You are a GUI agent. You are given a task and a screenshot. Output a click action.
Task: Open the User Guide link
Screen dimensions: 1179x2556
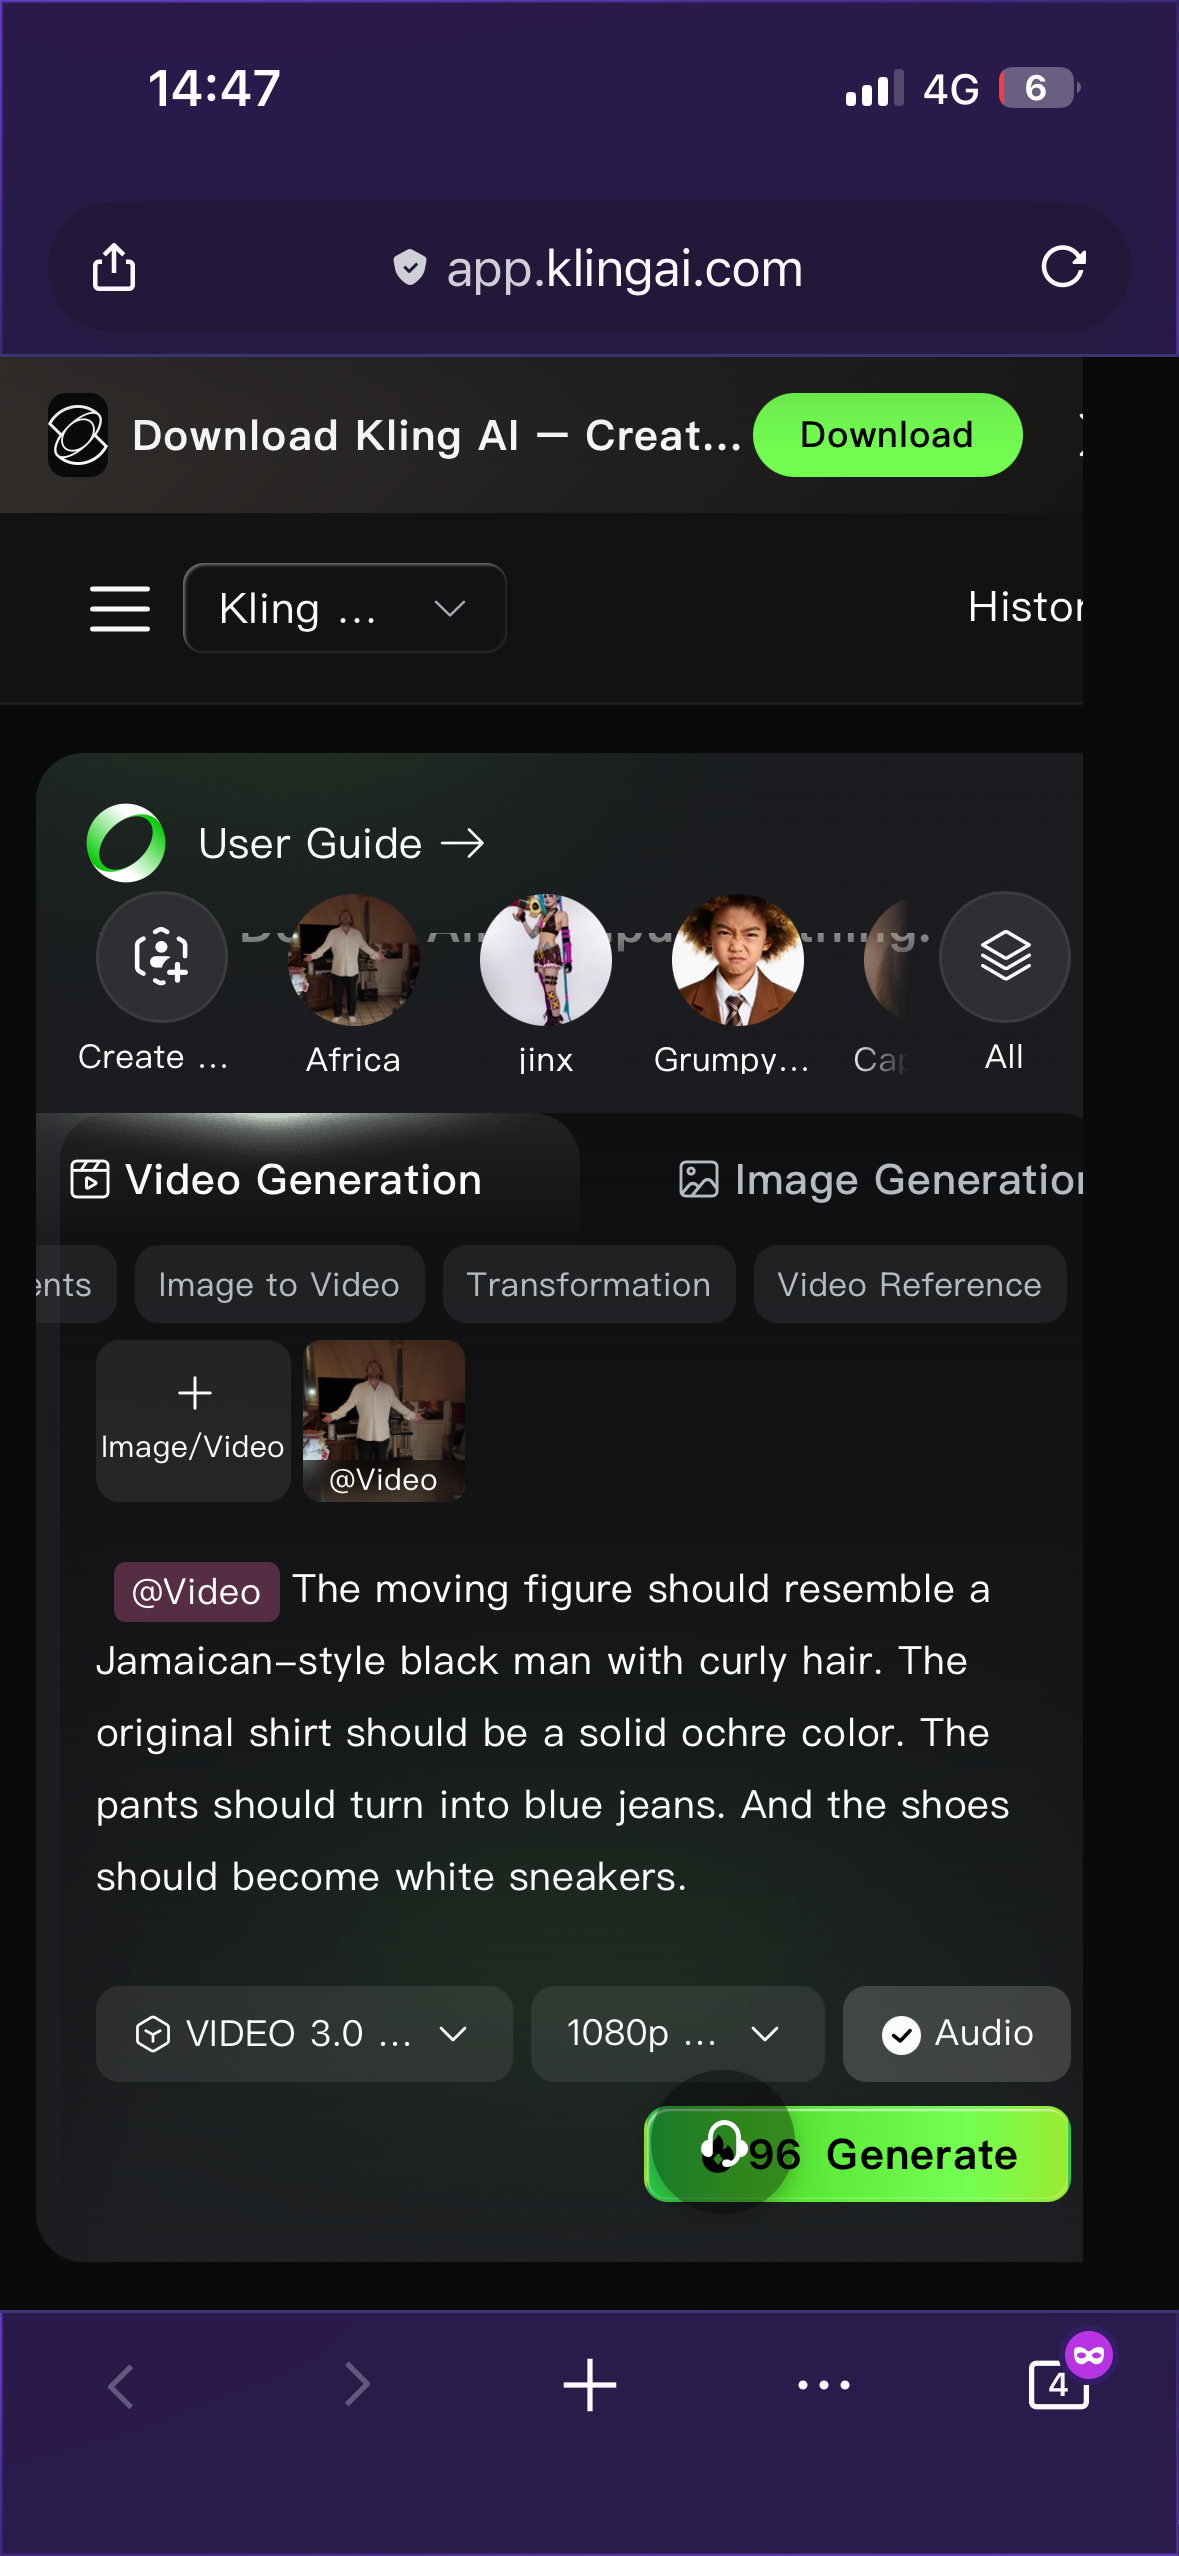click(x=340, y=844)
